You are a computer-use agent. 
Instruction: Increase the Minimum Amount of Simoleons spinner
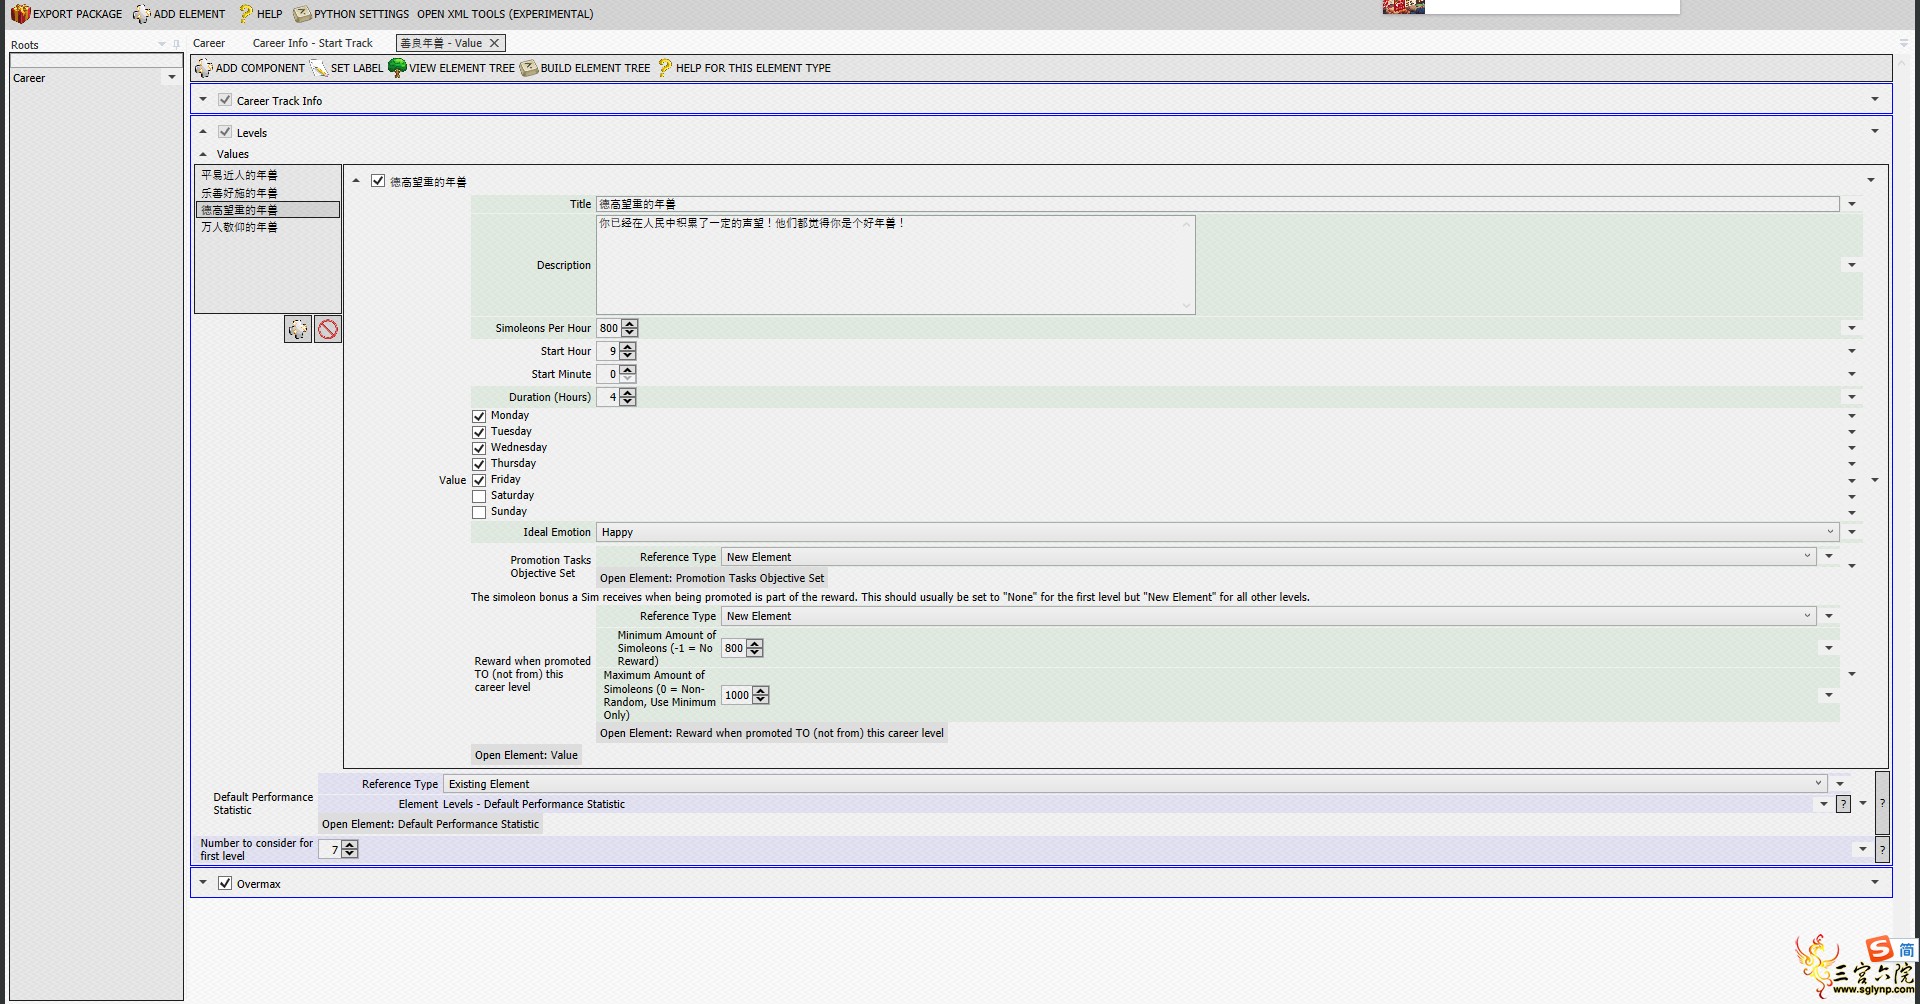coord(755,644)
